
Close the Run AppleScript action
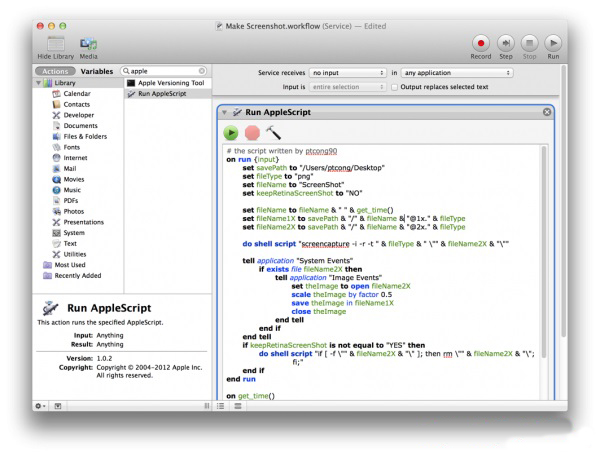click(547, 112)
